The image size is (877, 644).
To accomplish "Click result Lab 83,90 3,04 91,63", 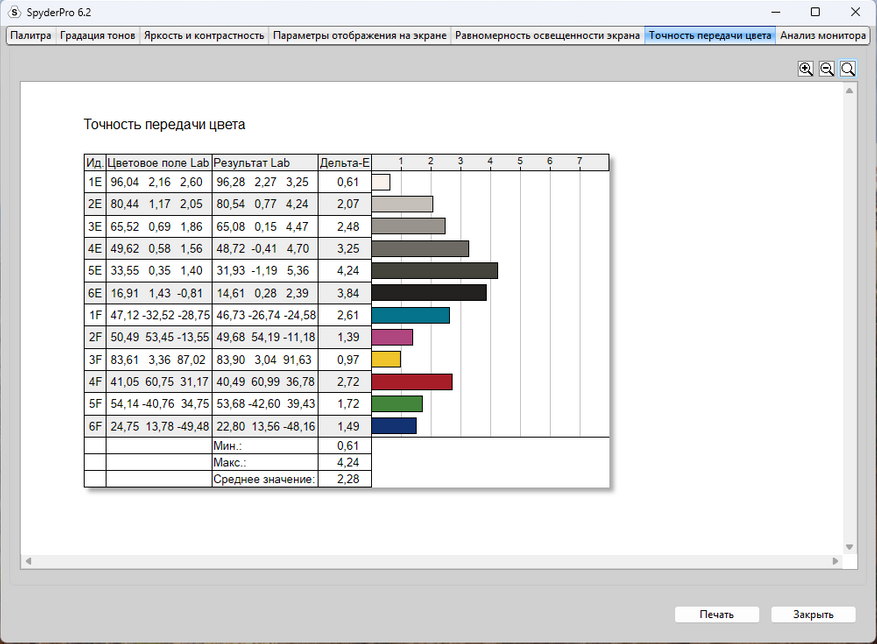I will pos(264,360).
